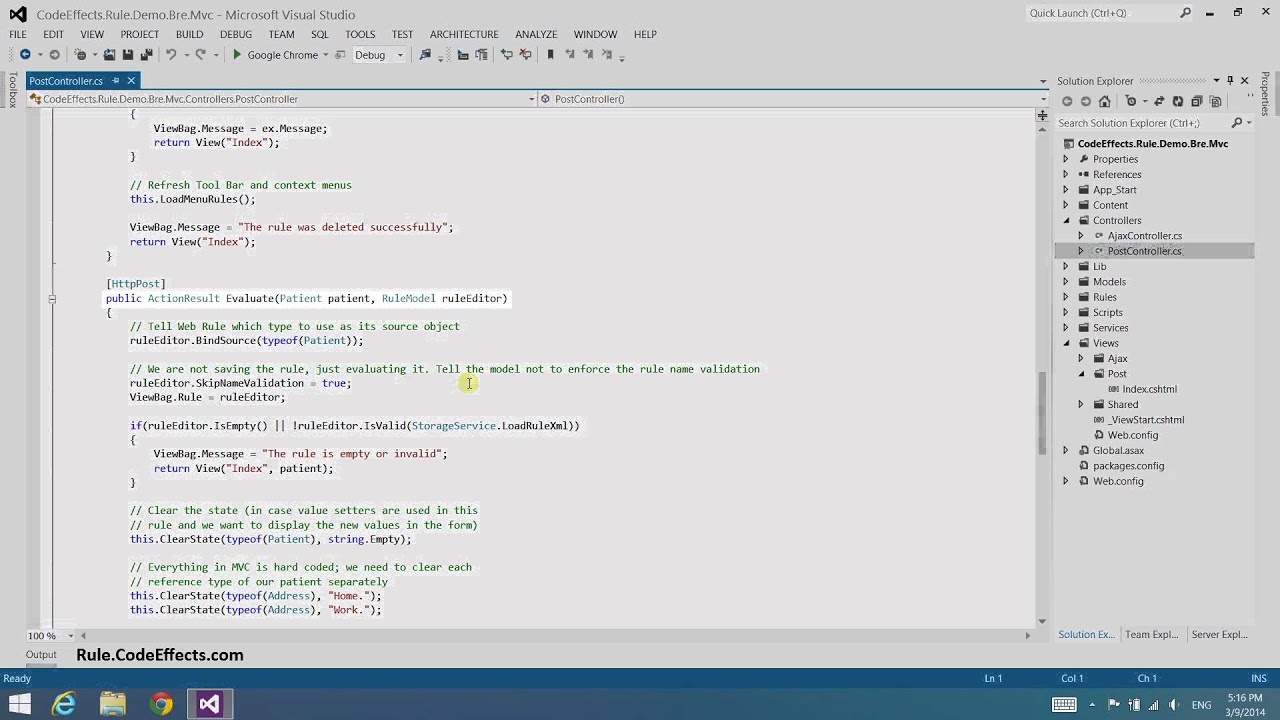Screen dimensions: 1280x720
Task: Open the Solution Explorer window options dropdown
Action: (1216, 81)
